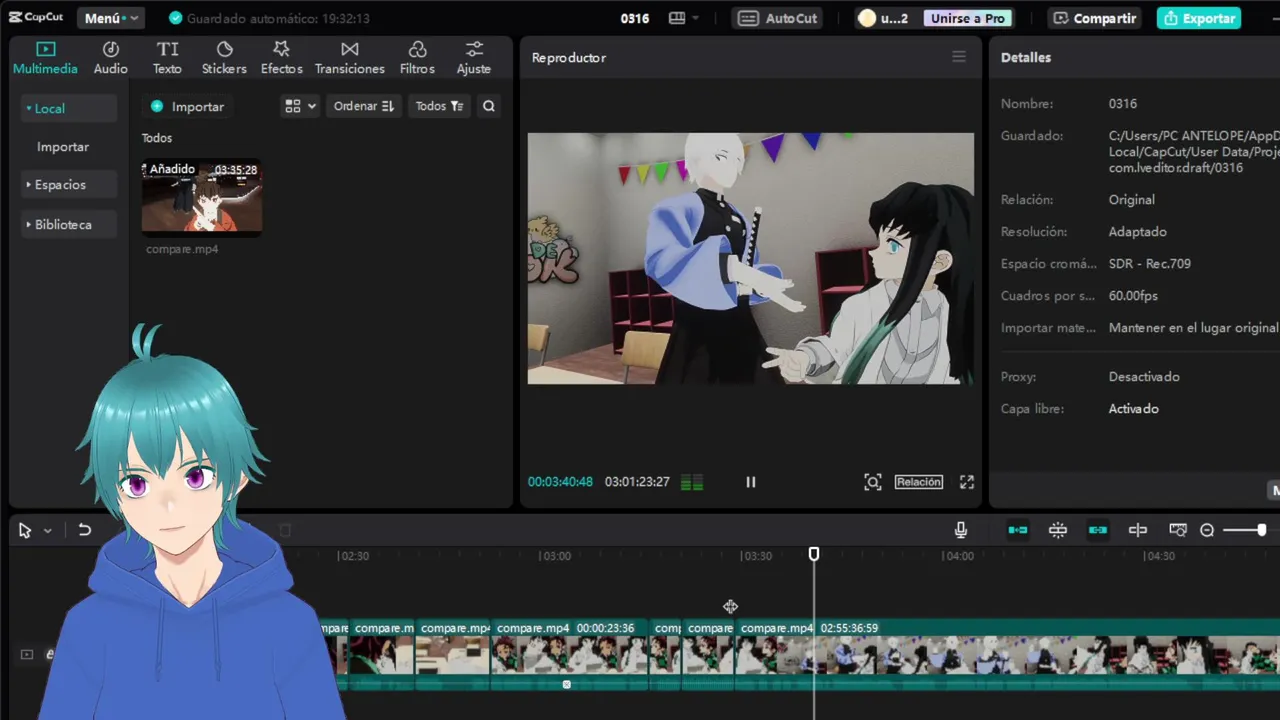Click the SDR - Rec.709 value
1280x720 pixels.
click(x=1150, y=264)
